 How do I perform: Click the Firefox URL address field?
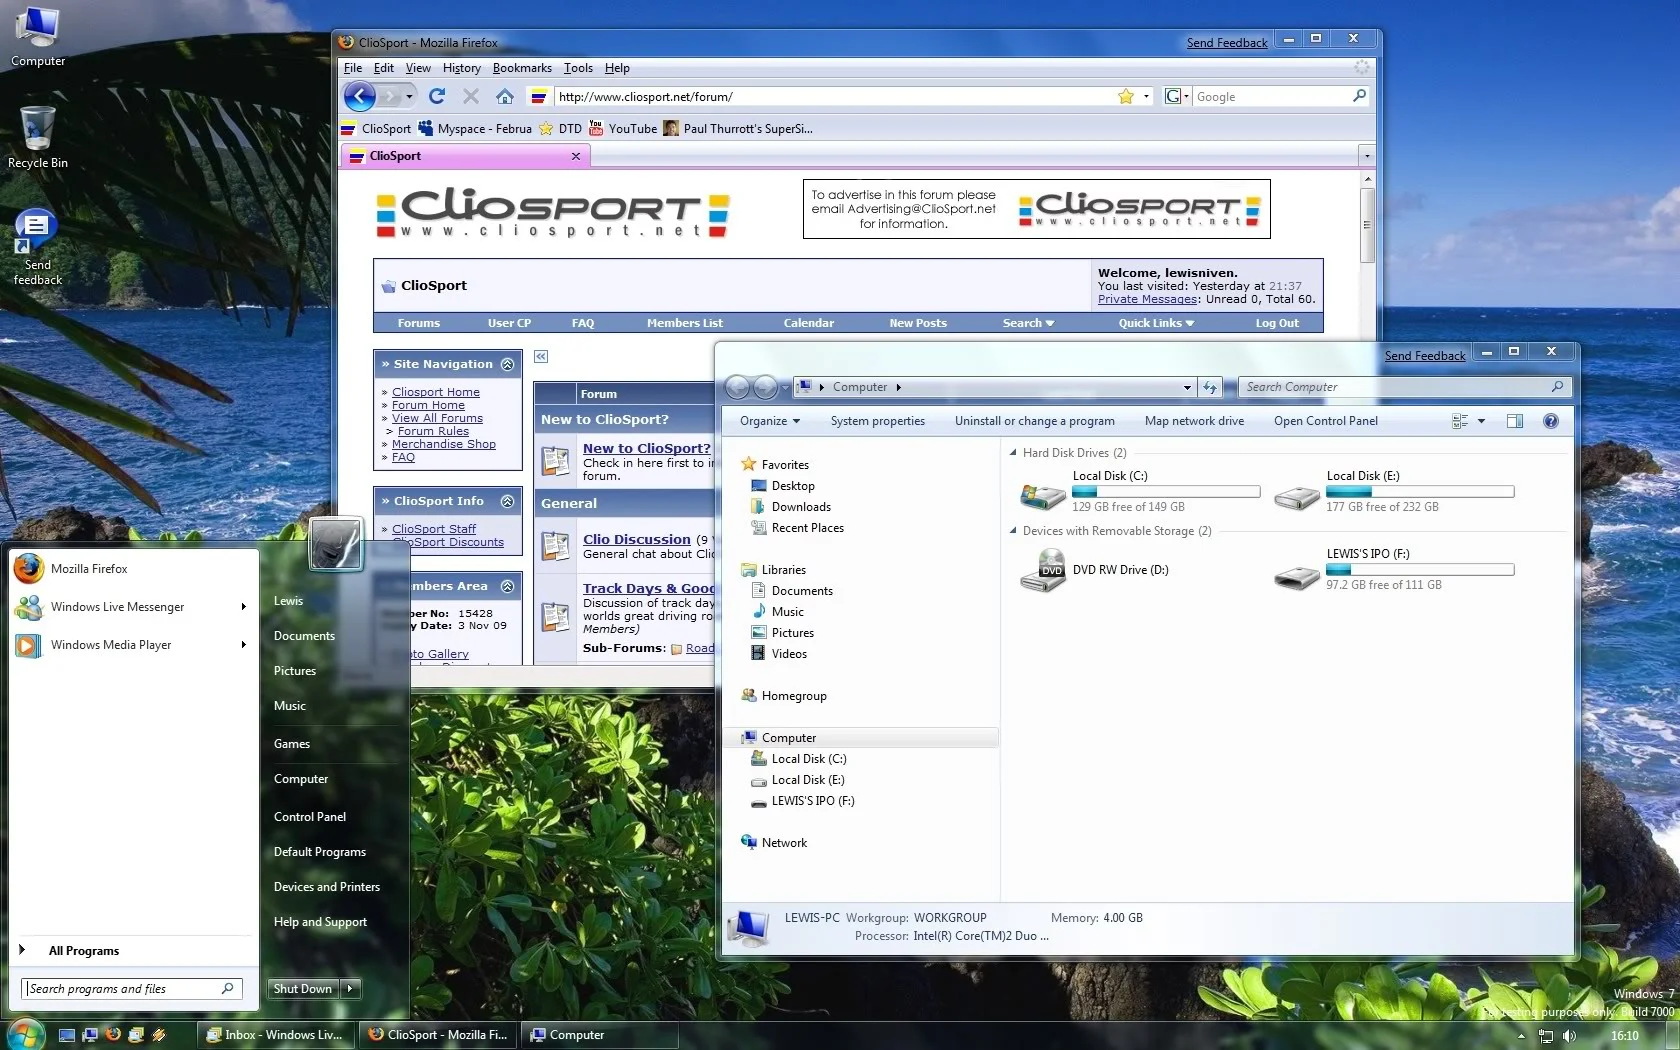click(x=836, y=96)
